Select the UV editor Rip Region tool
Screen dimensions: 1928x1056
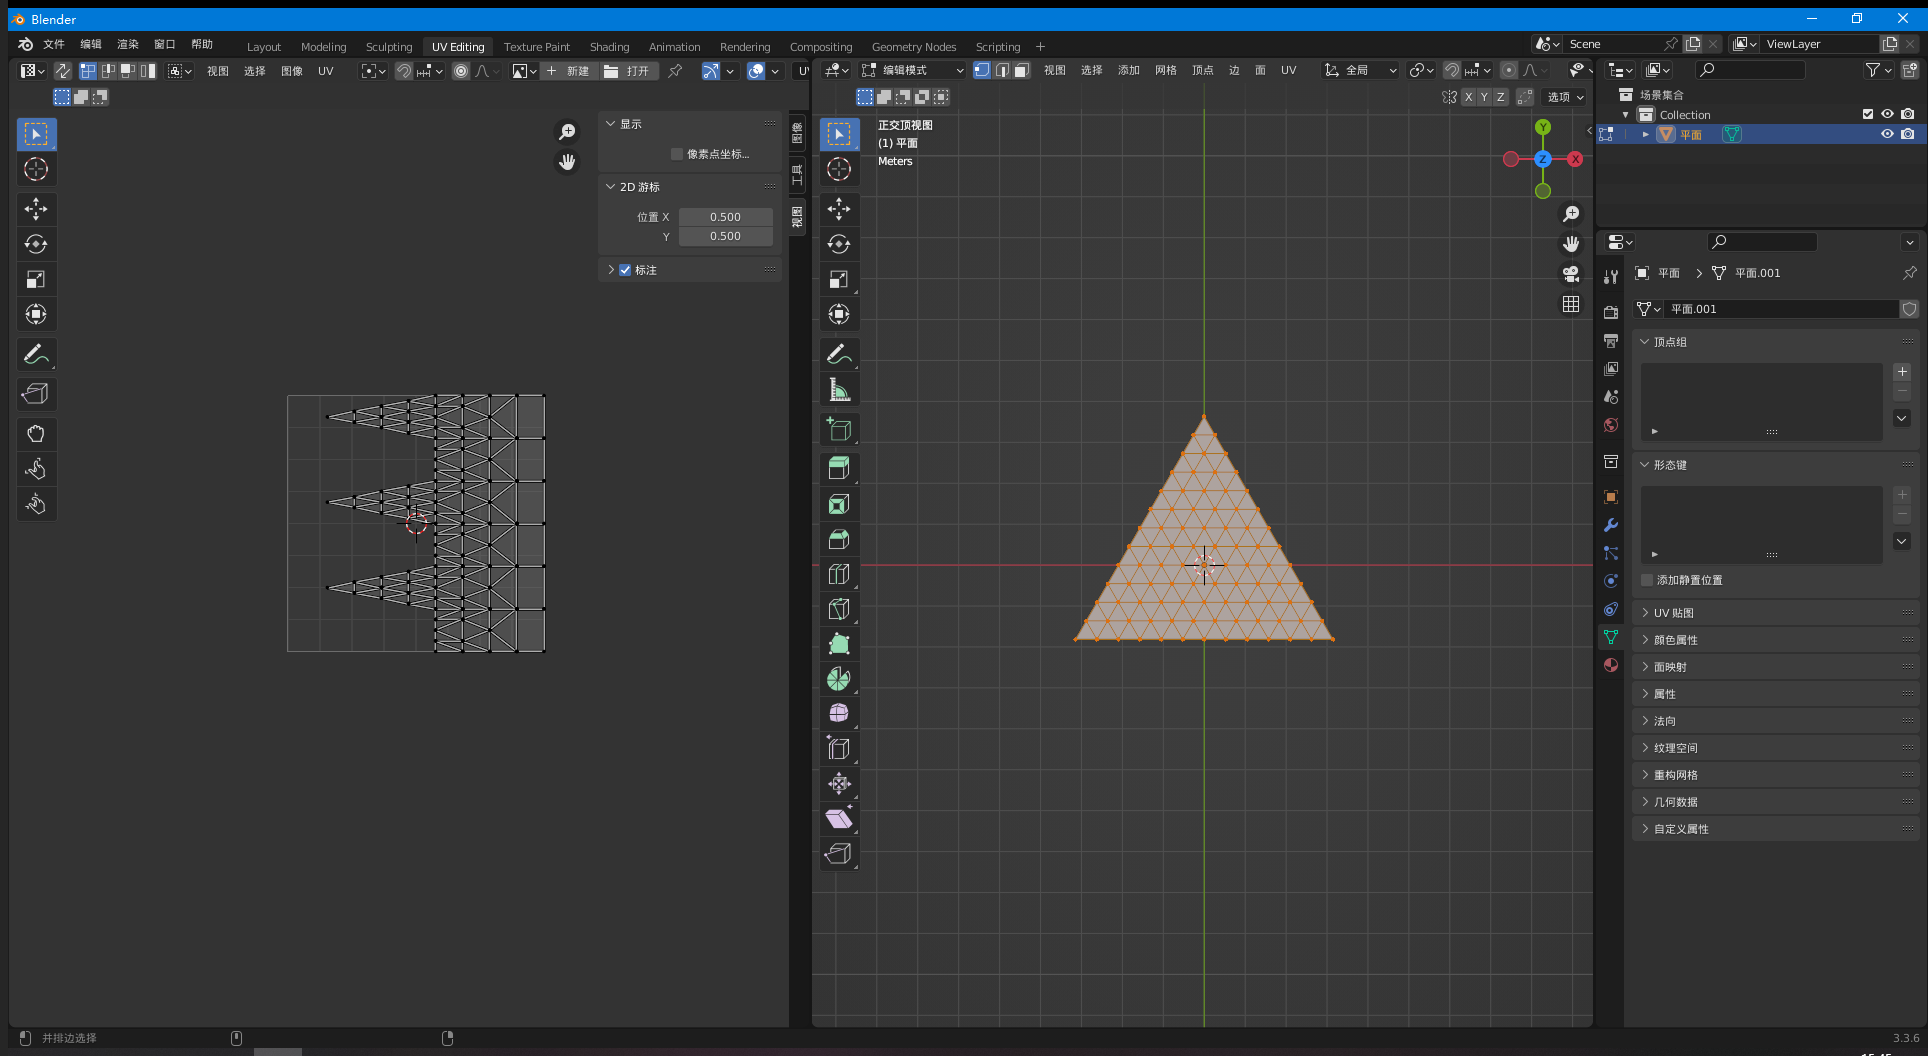[x=36, y=394]
